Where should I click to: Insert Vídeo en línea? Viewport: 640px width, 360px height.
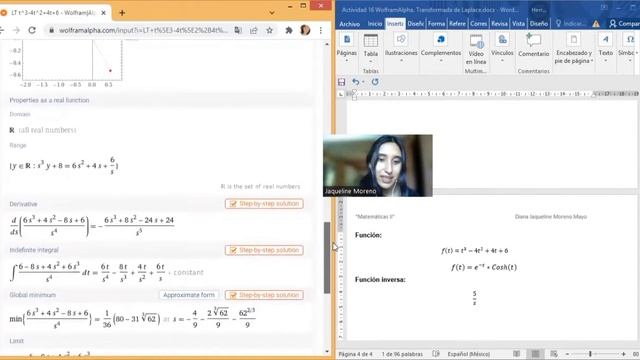tap(476, 50)
